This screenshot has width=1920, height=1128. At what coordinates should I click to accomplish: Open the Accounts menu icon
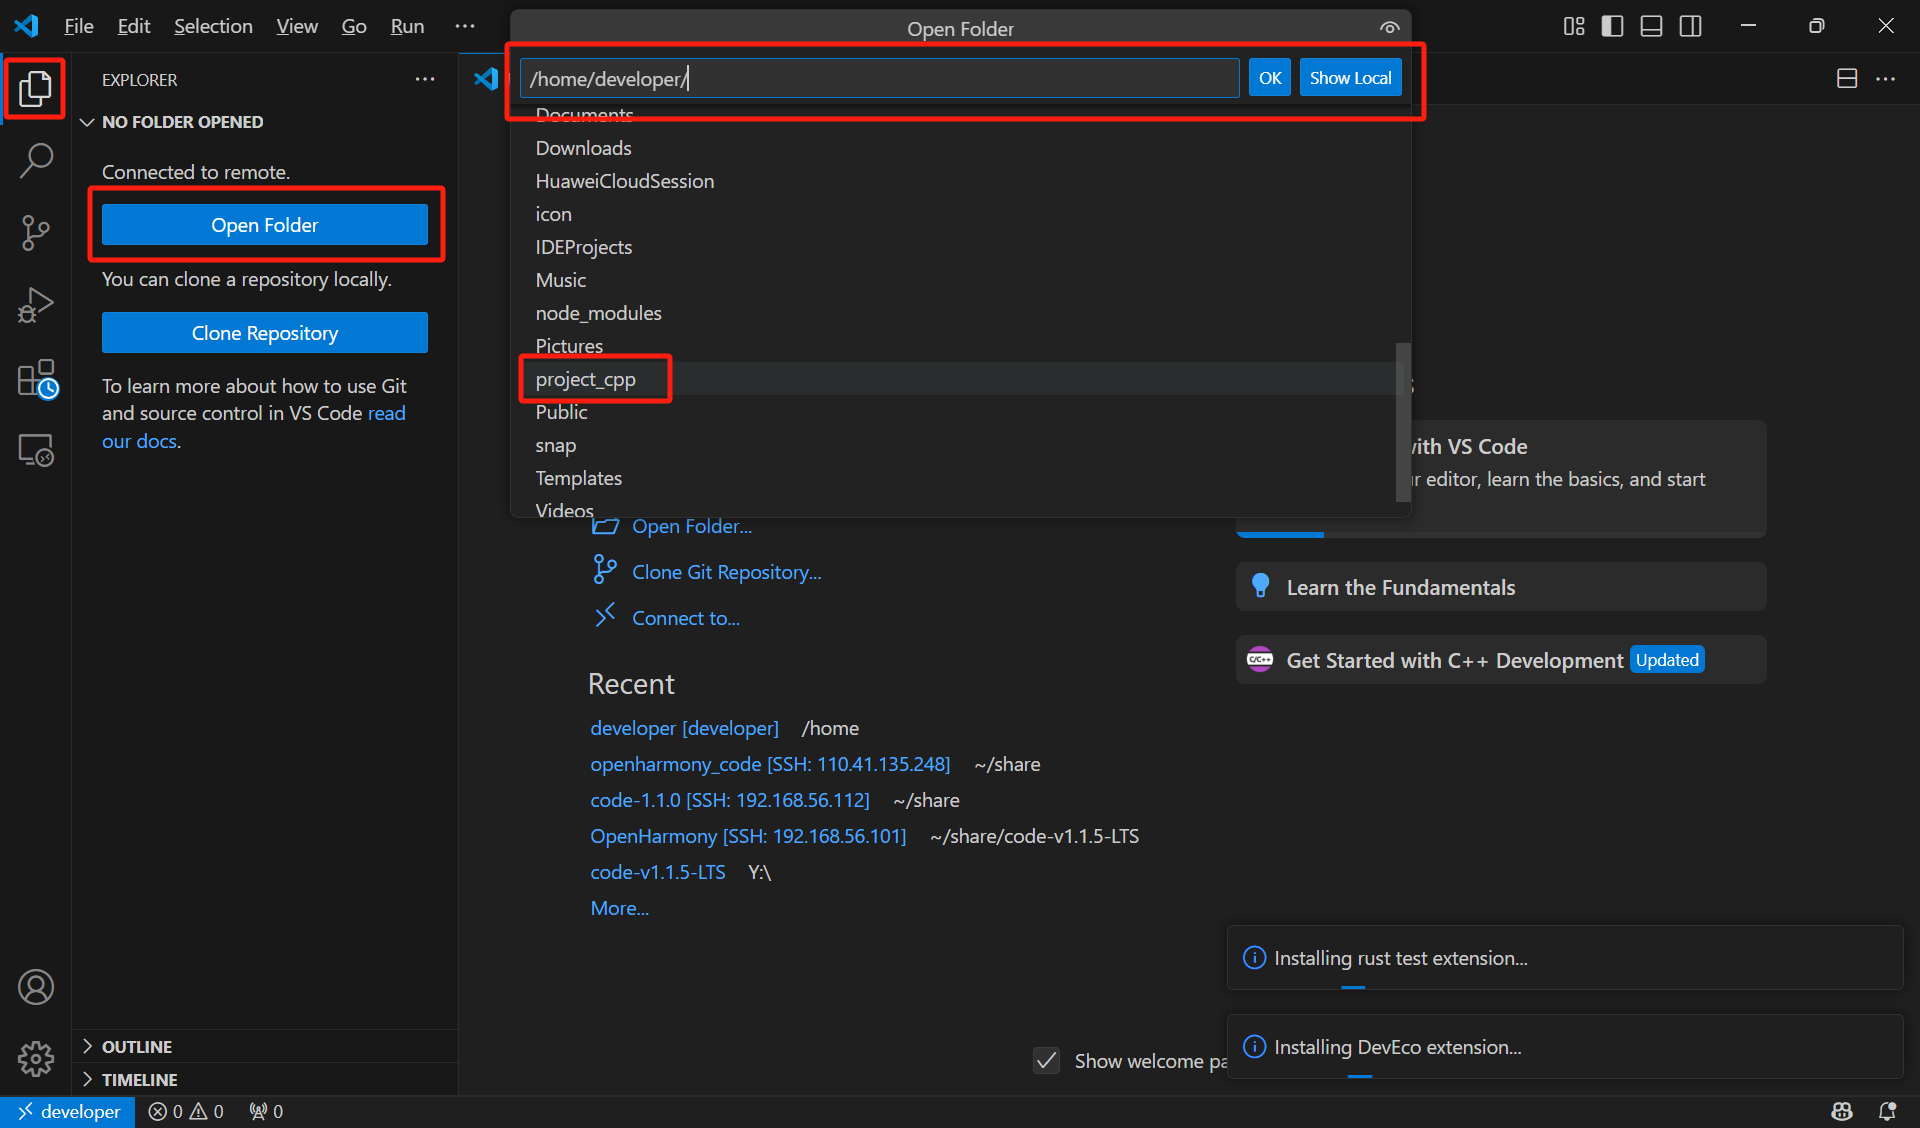click(36, 987)
